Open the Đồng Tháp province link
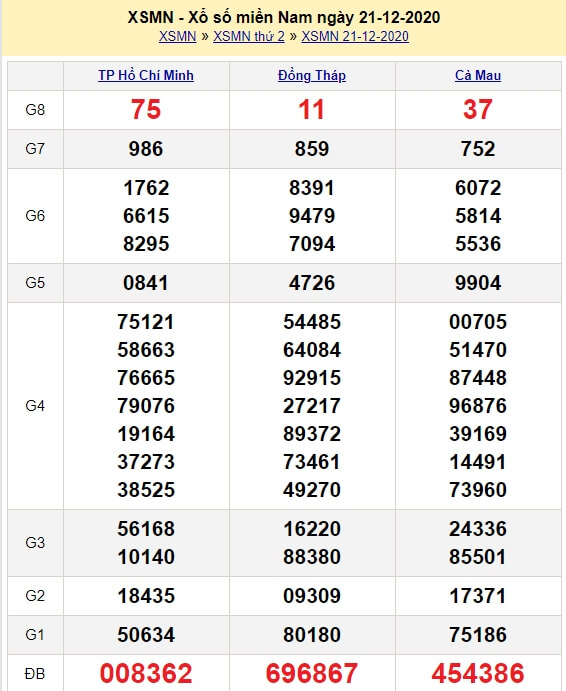The height and width of the screenshot is (691, 566). point(312,75)
